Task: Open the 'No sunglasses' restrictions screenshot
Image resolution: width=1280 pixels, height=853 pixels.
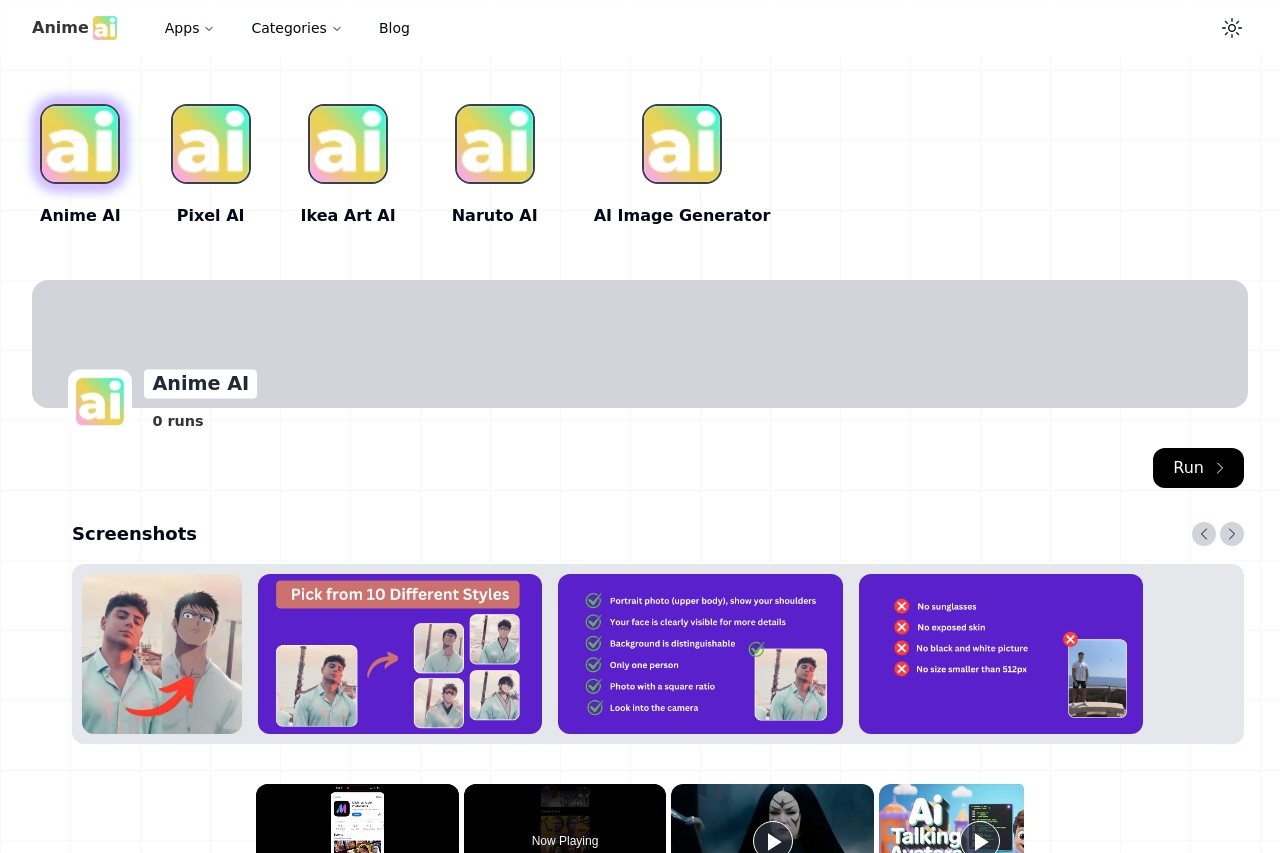Action: tap(1001, 654)
